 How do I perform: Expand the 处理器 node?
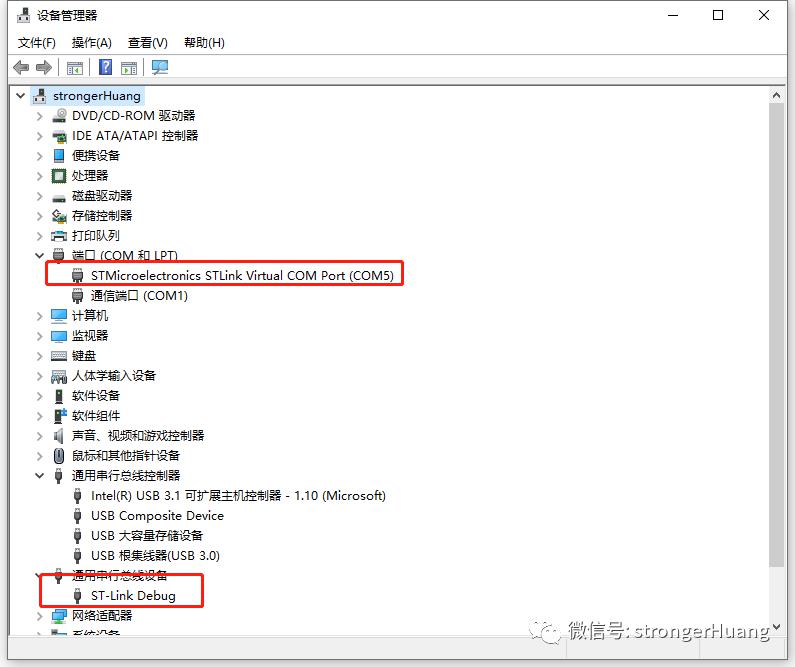pyautogui.click(x=40, y=176)
